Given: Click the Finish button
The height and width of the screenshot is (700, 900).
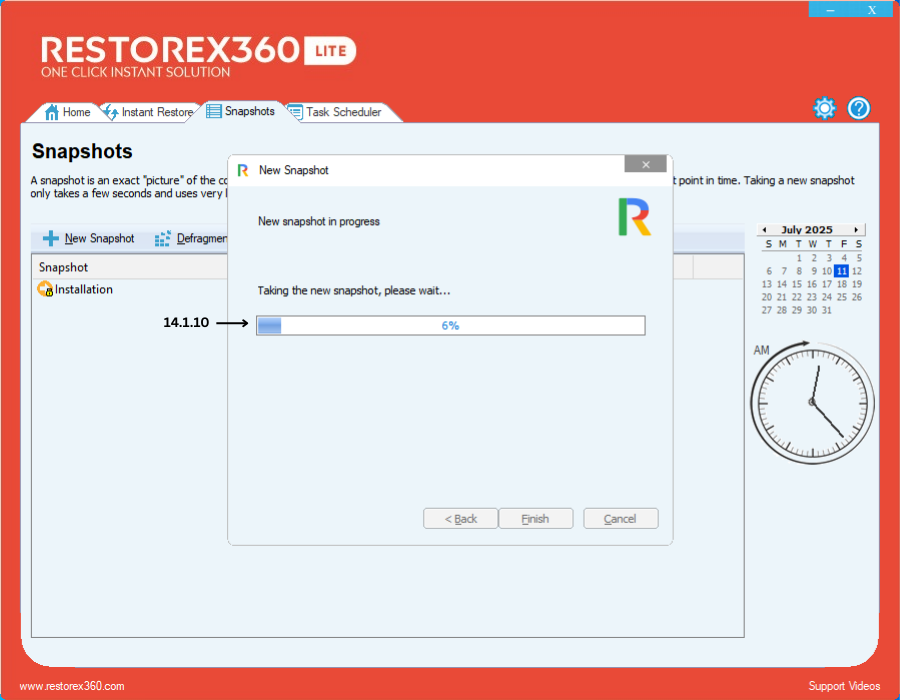Looking at the screenshot, I should point(535,519).
